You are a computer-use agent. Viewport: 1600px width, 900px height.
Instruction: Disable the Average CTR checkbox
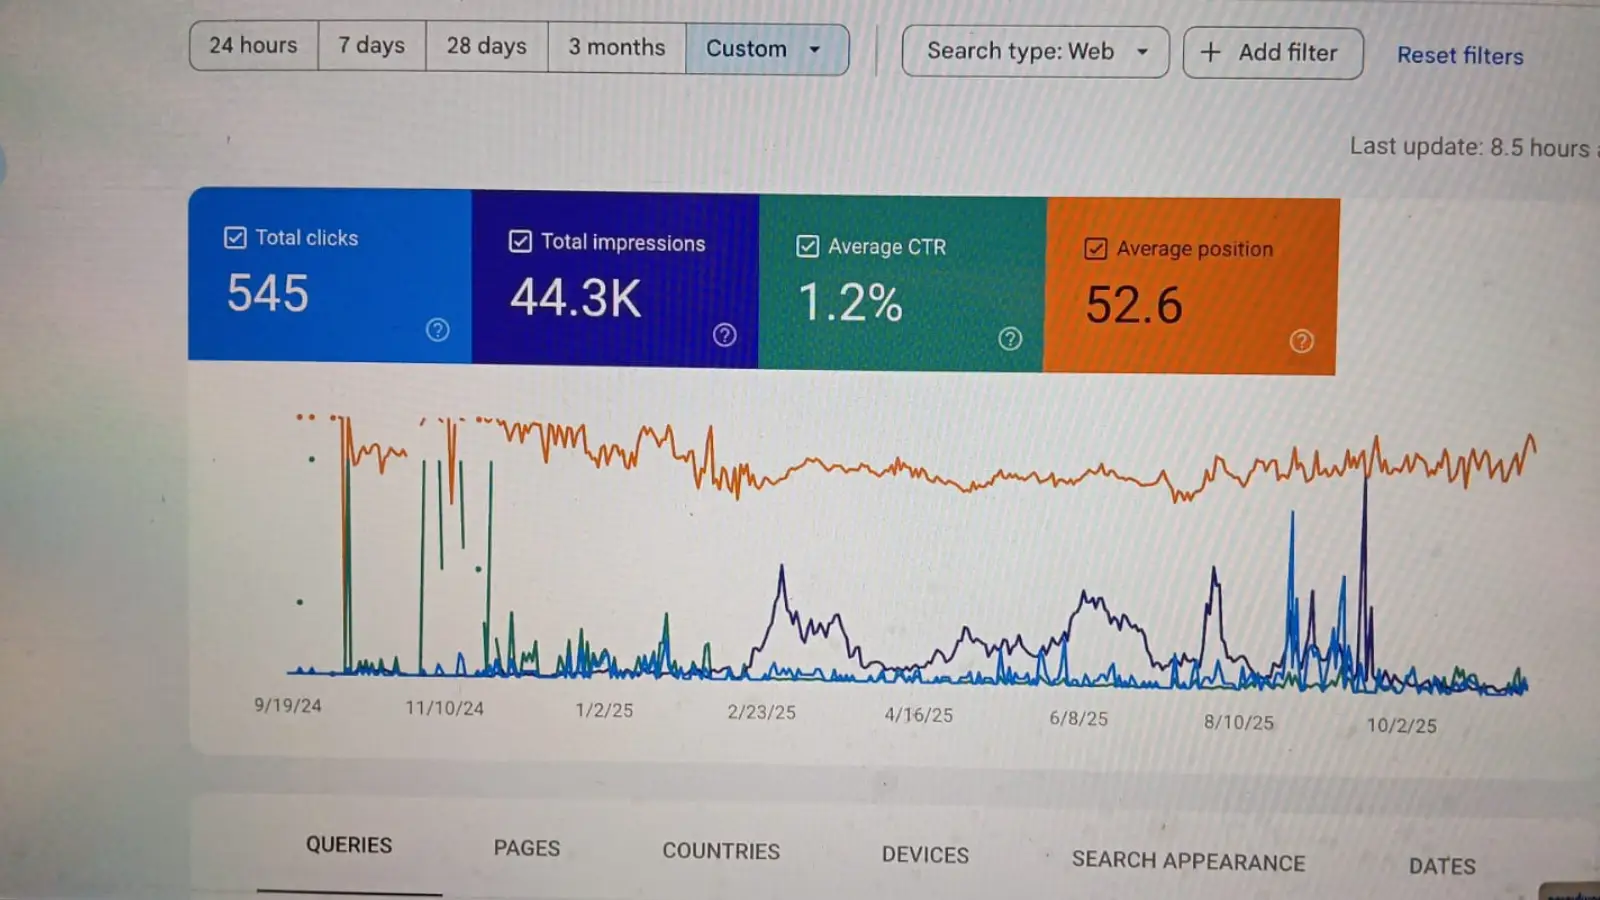pyautogui.click(x=807, y=246)
